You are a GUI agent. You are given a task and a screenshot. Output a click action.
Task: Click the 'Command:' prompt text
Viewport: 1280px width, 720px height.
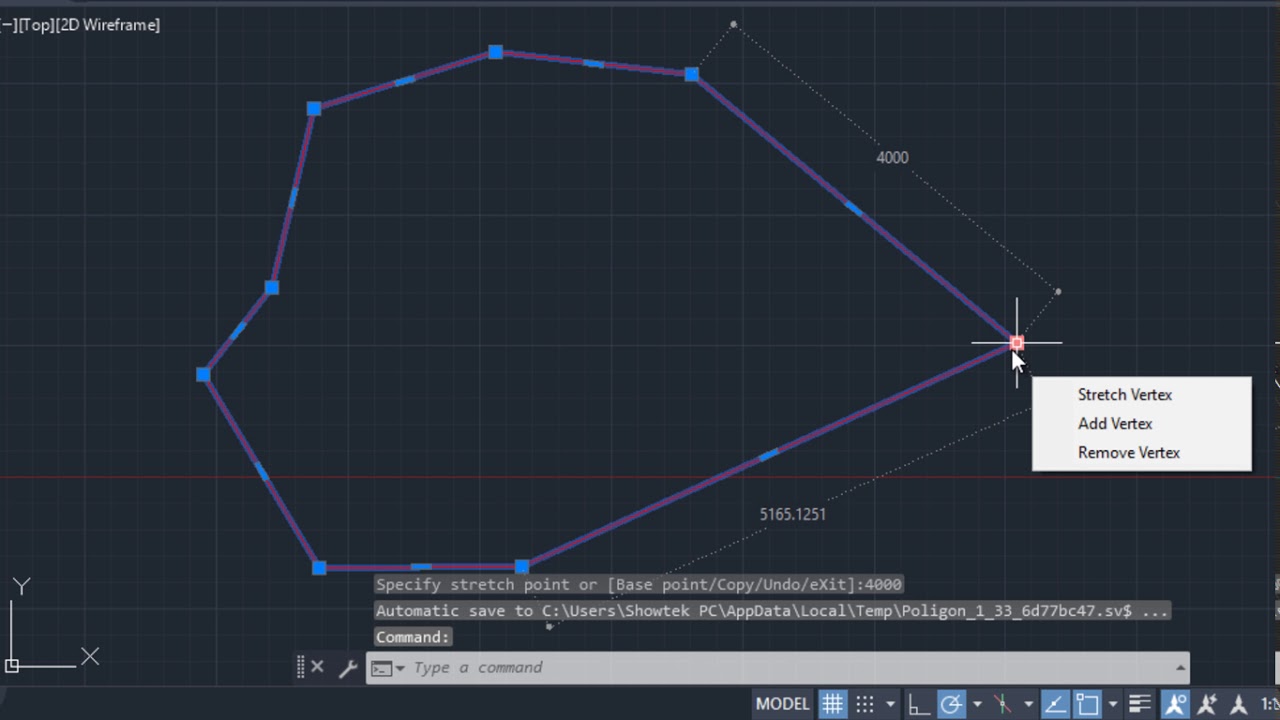click(x=413, y=637)
